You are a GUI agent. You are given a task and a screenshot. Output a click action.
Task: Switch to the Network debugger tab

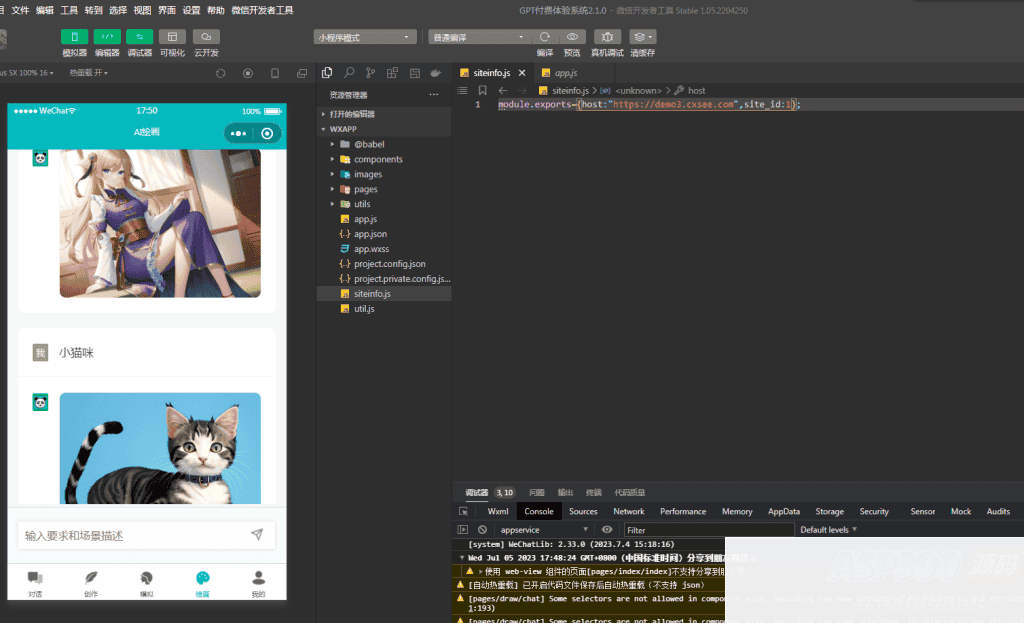pos(628,511)
